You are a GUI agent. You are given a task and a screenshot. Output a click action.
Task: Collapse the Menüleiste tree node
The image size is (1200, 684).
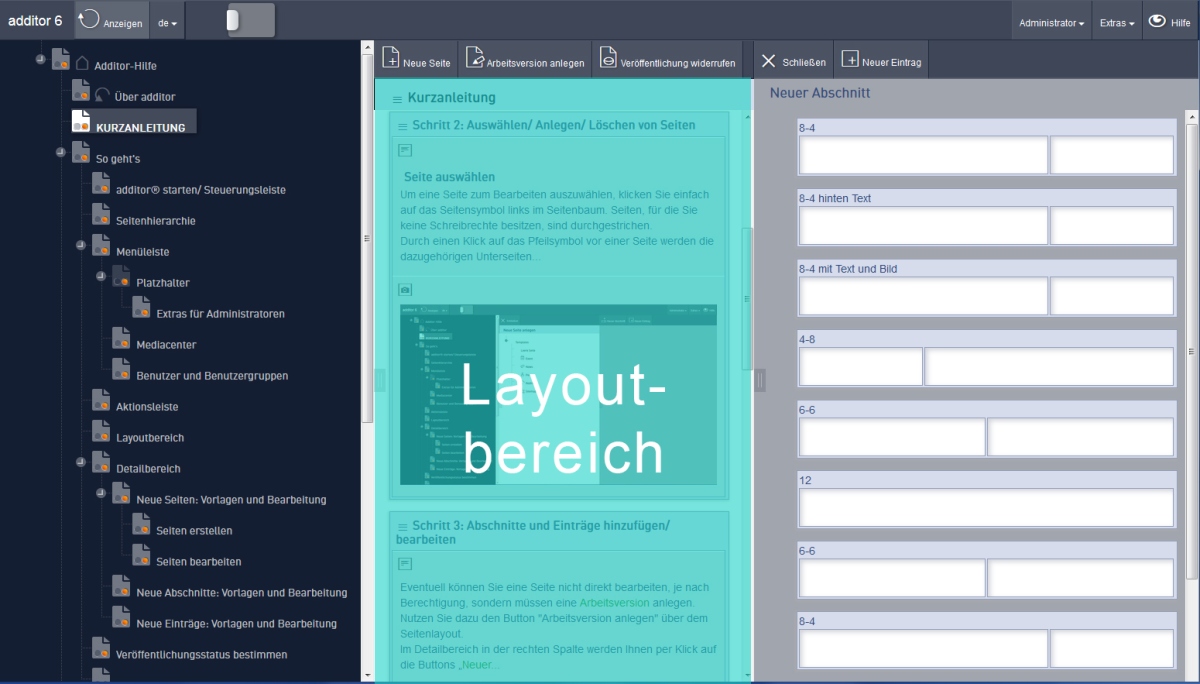80,245
